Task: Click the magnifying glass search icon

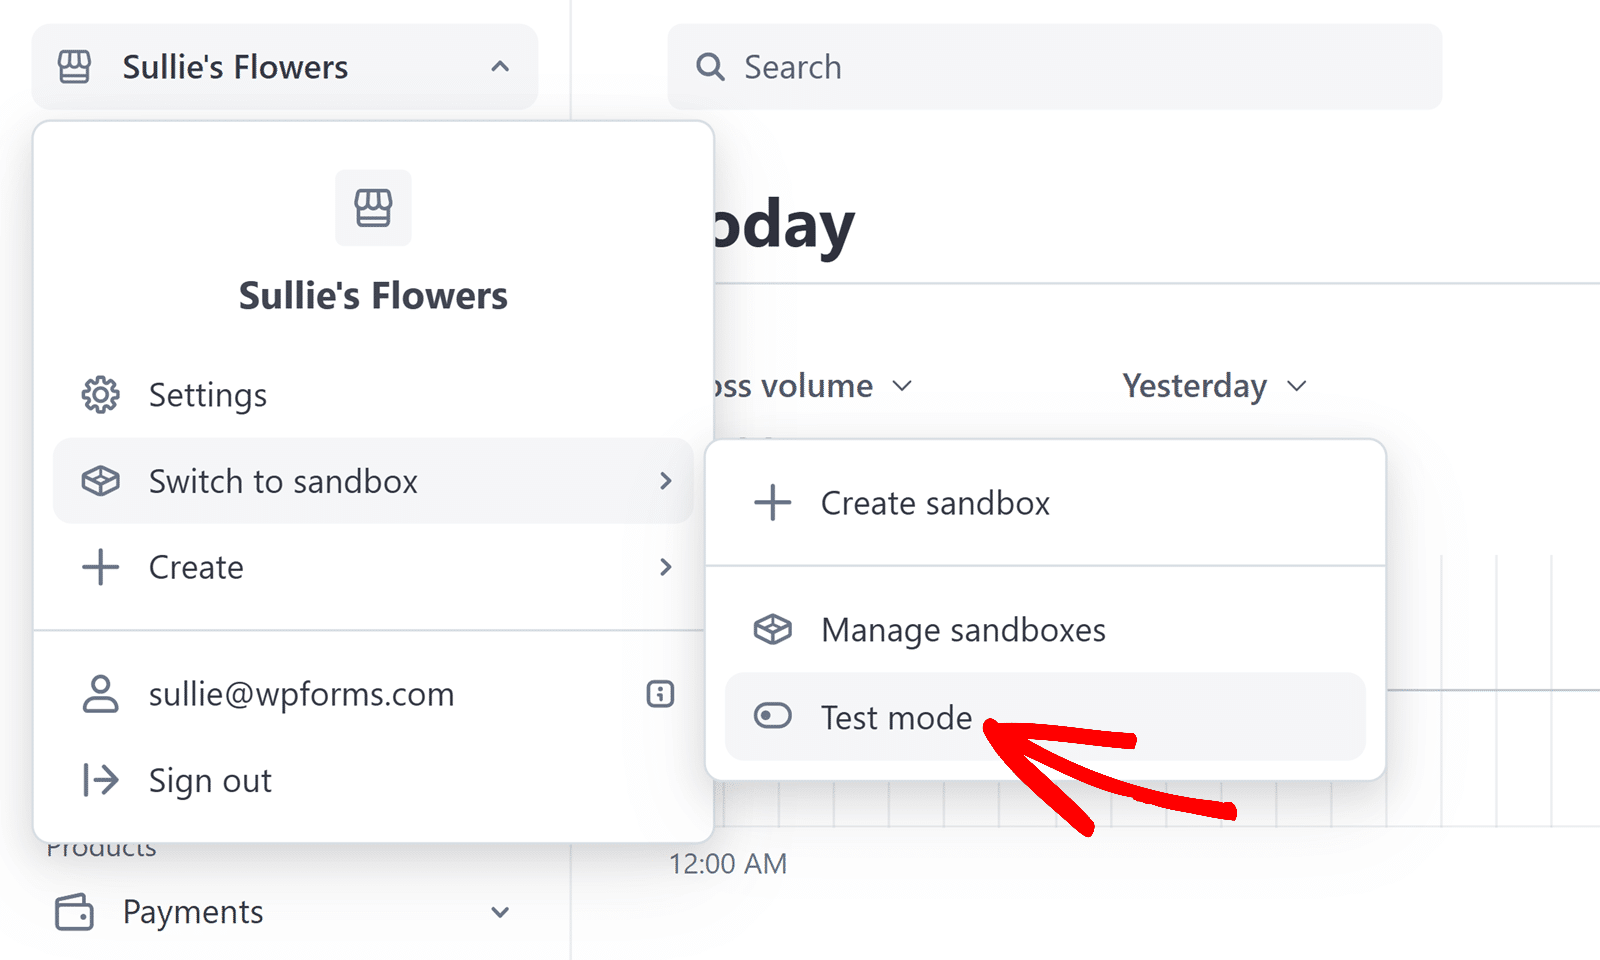Action: click(x=710, y=67)
